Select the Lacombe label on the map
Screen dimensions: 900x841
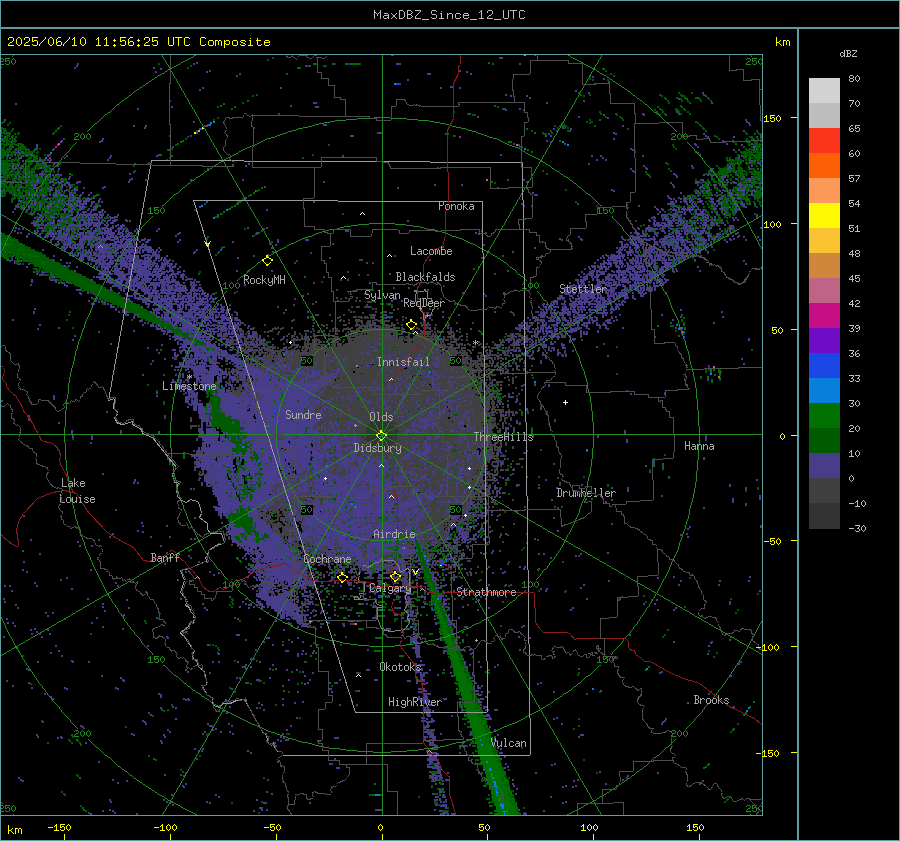click(x=431, y=251)
